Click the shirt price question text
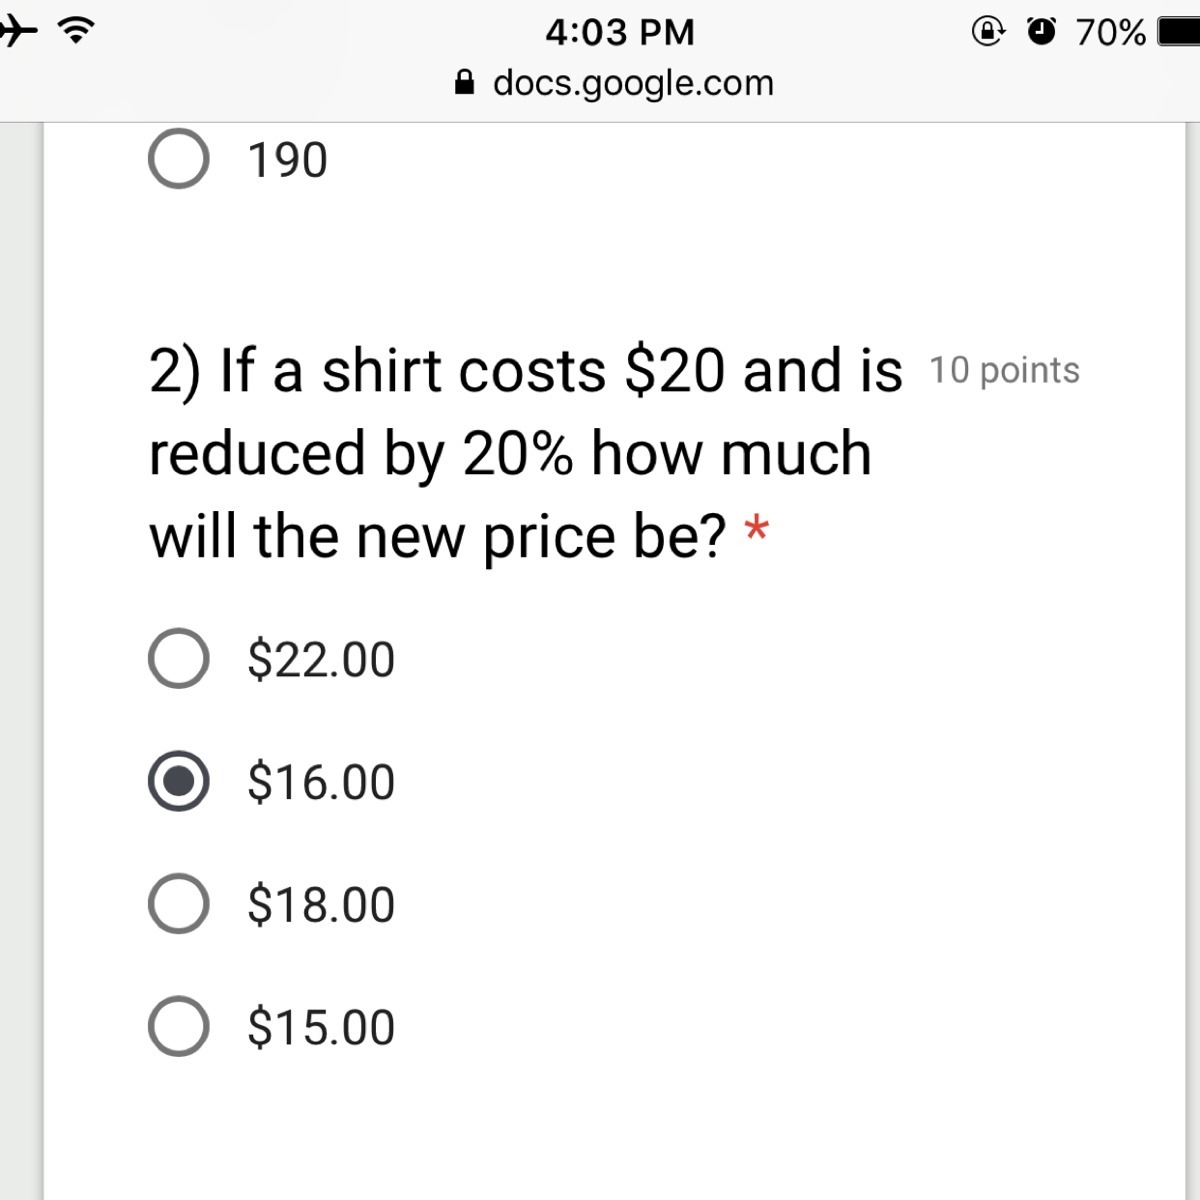Image resolution: width=1200 pixels, height=1200 pixels. [x=510, y=453]
